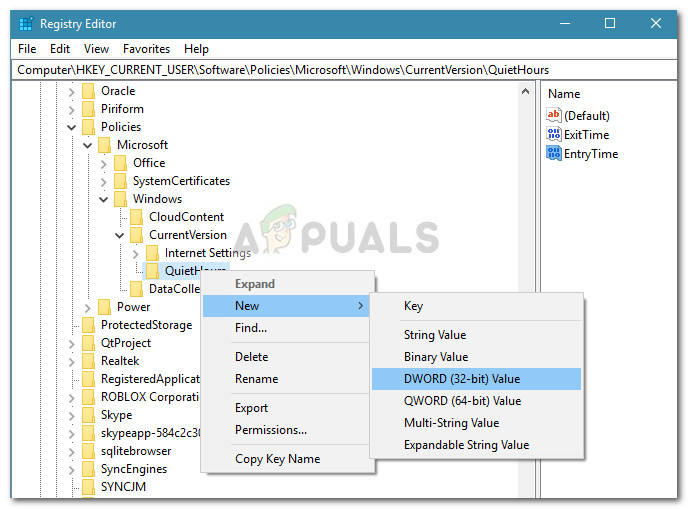Viewport: 688px width, 509px height.
Task: Select New in the context menu
Action: (286, 306)
